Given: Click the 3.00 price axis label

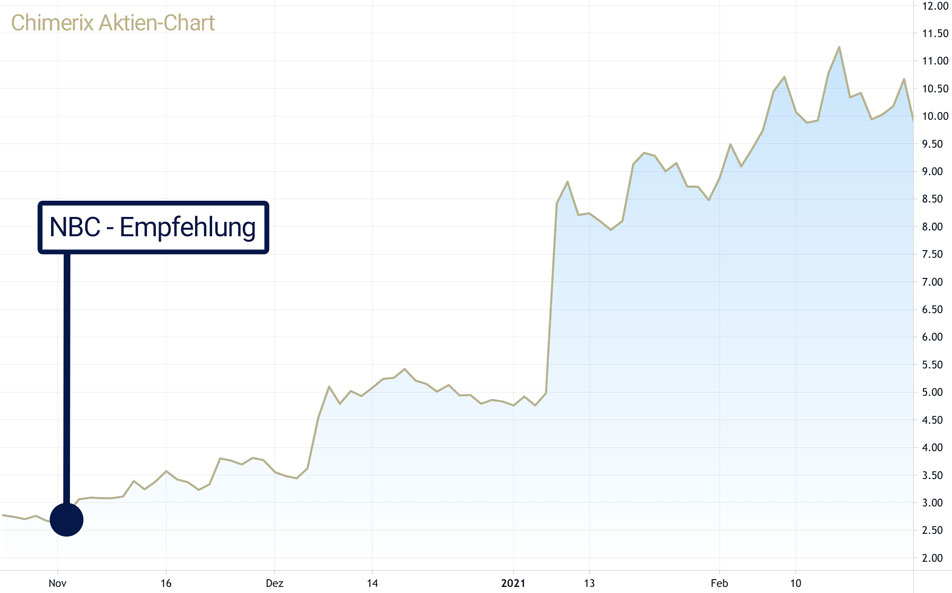Looking at the screenshot, I should [x=933, y=502].
